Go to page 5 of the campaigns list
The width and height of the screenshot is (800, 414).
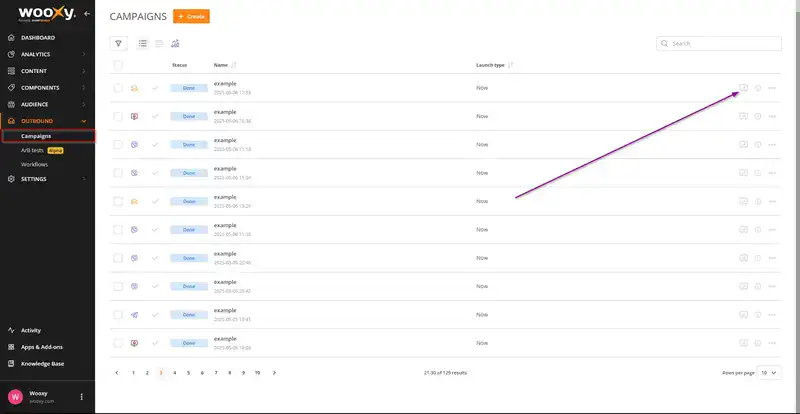click(x=188, y=372)
